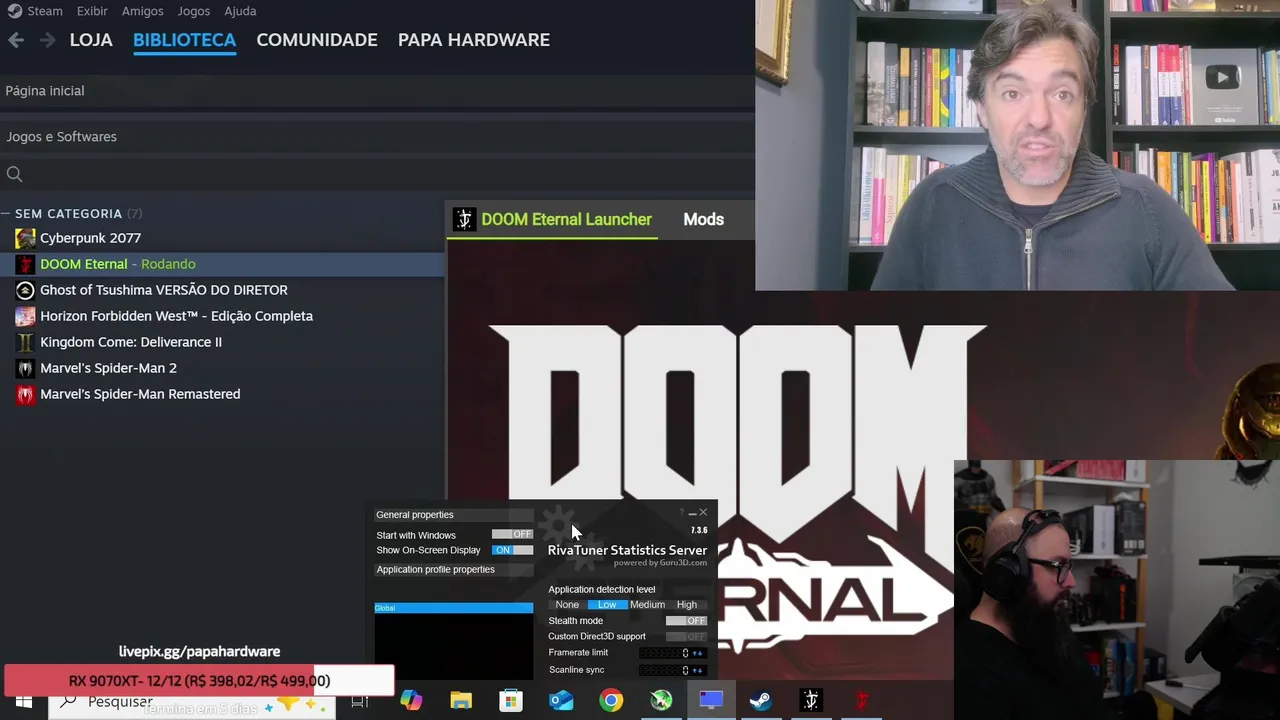Select Ghost of Tsushima VERSÃO DO DIRETOR
Viewport: 1280px width, 720px height.
point(164,290)
